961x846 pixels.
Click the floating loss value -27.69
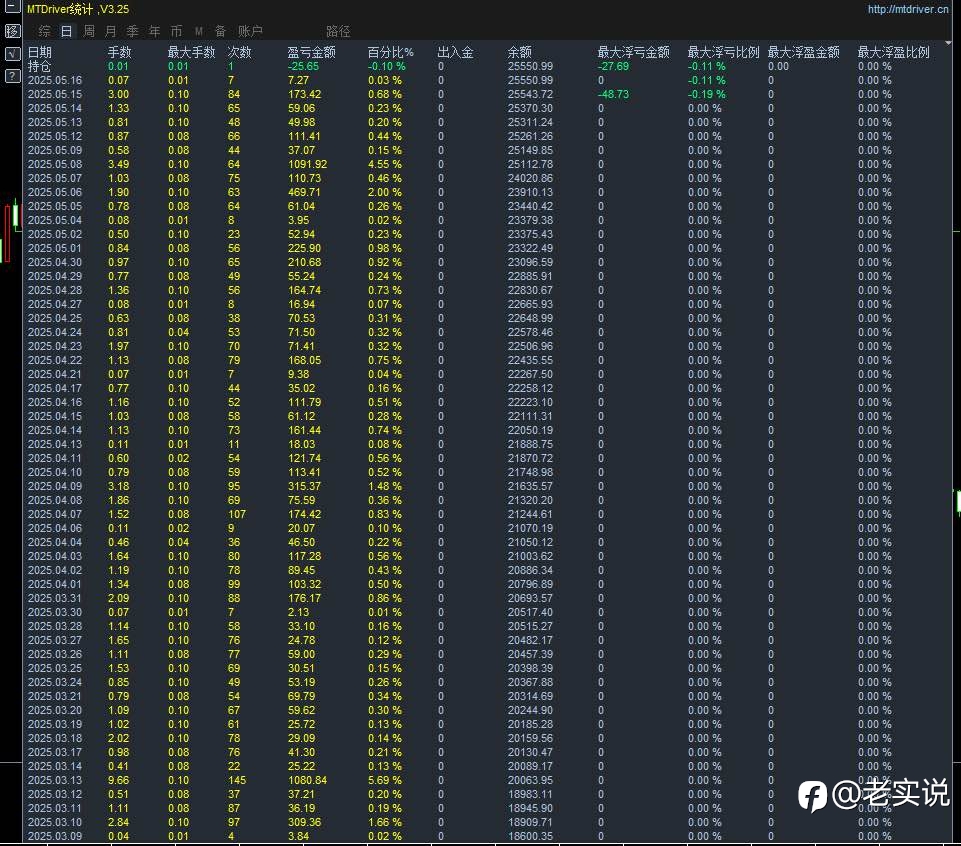[613, 66]
